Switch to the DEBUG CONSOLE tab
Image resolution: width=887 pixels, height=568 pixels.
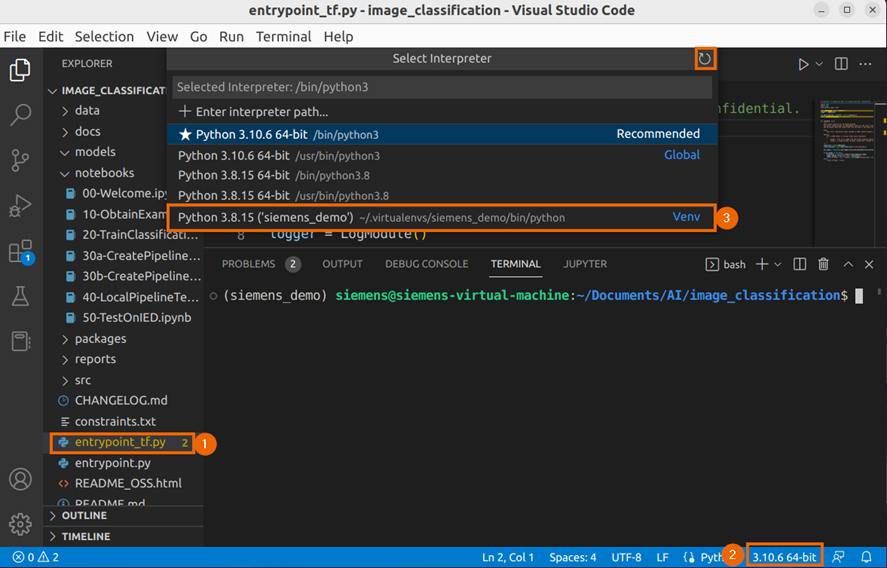[x=426, y=264]
